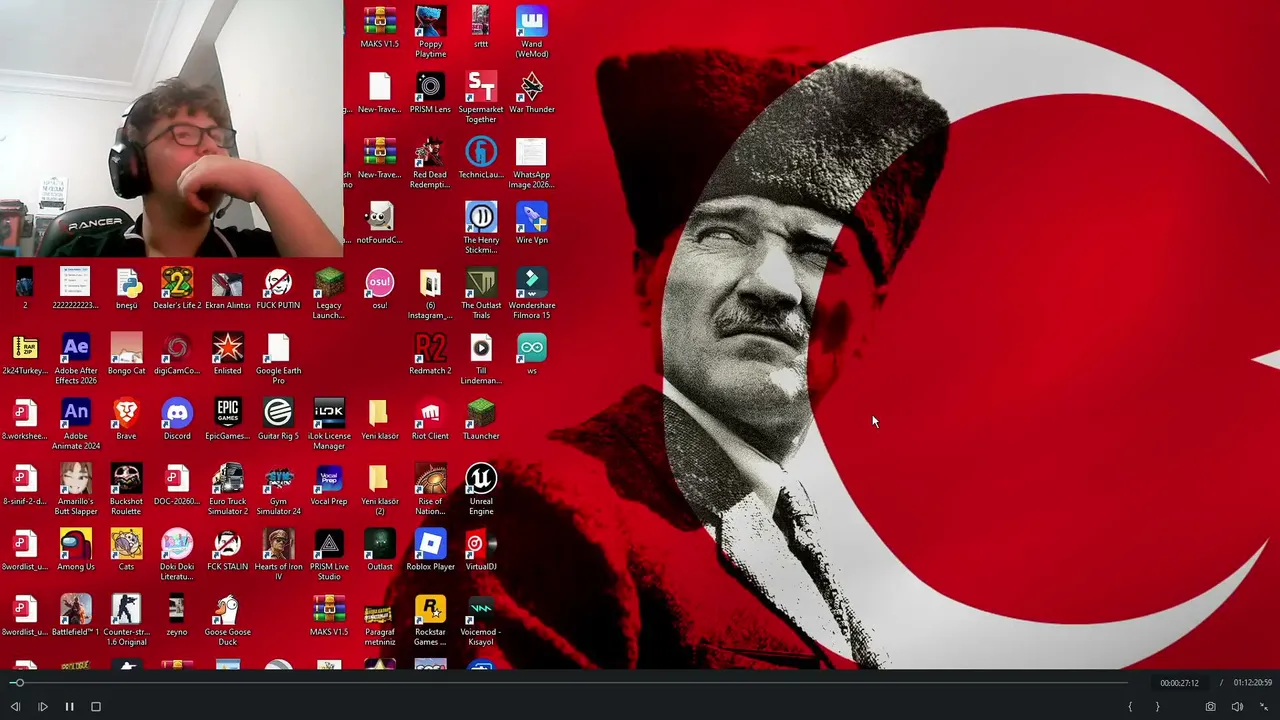
Task: Click the Red Dead Redemption icon
Action: (430, 163)
